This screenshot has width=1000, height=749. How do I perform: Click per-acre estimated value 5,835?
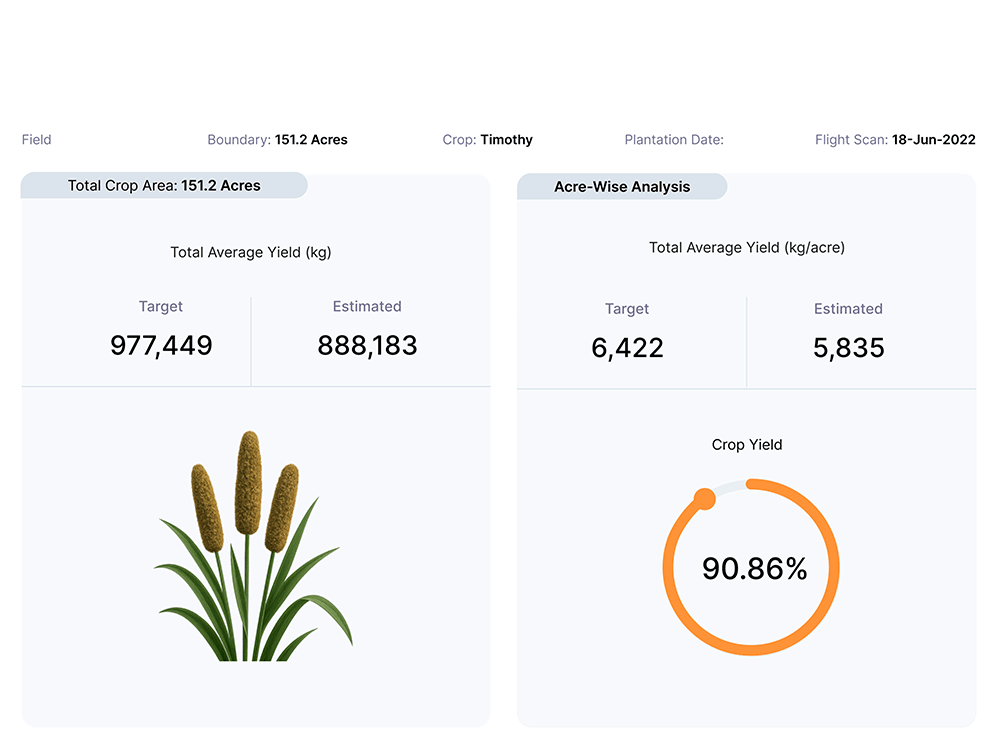pyautogui.click(x=848, y=348)
